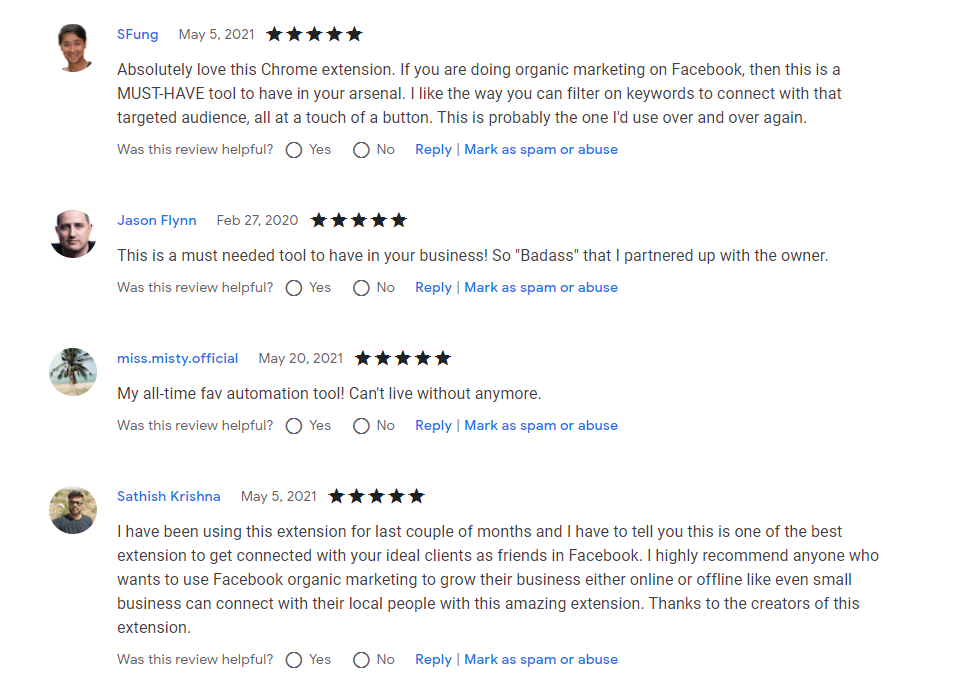Mark miss.misty.official's review as spam or abuse
The height and width of the screenshot is (693, 962).
coord(541,425)
